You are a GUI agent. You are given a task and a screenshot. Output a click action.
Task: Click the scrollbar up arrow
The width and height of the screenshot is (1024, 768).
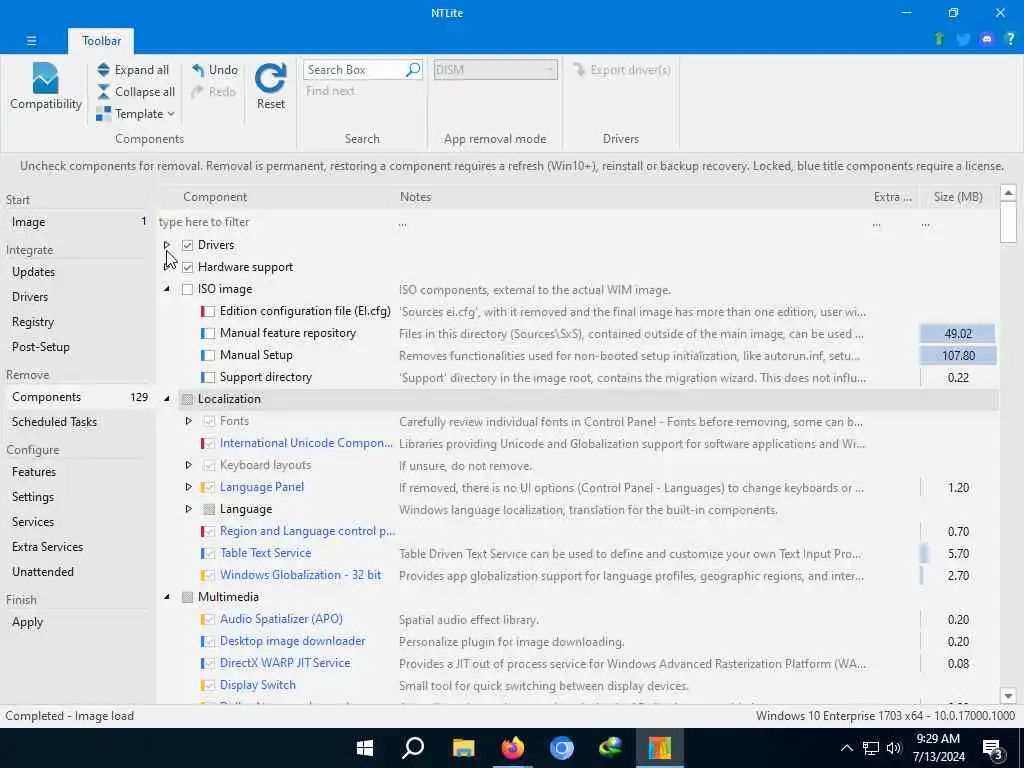(x=1008, y=193)
